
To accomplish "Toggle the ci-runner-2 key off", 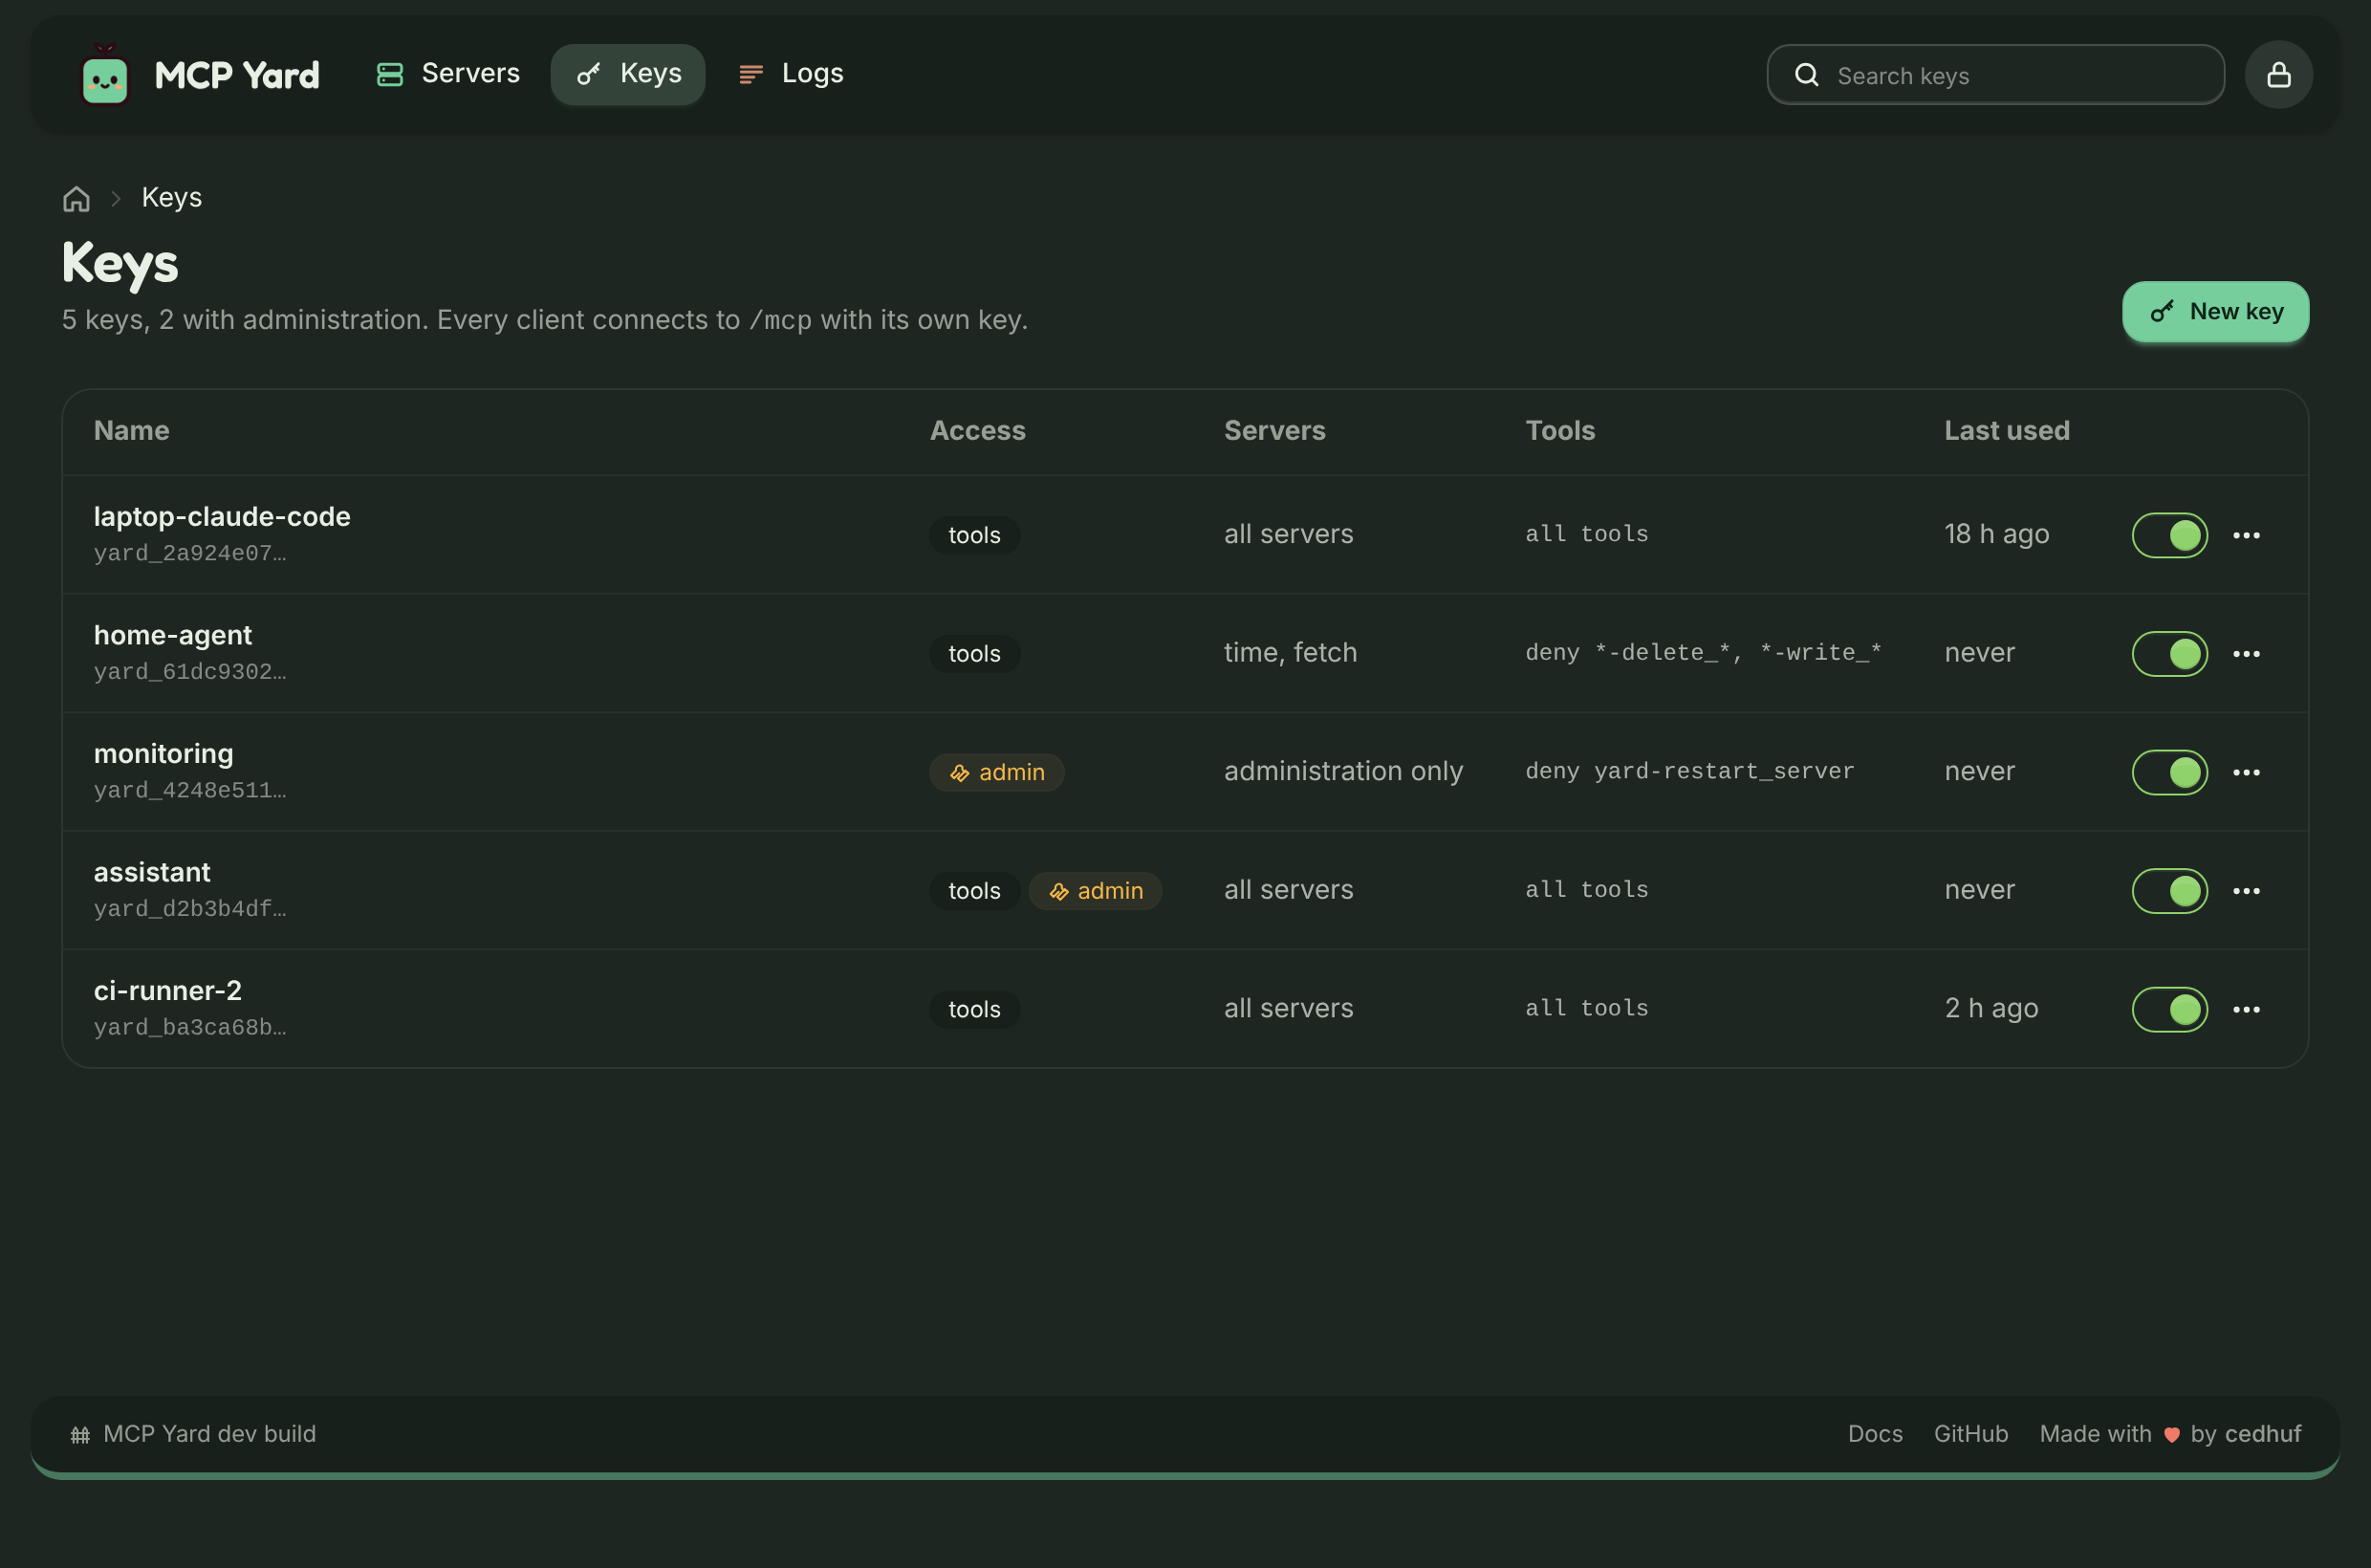I will (2169, 1009).
